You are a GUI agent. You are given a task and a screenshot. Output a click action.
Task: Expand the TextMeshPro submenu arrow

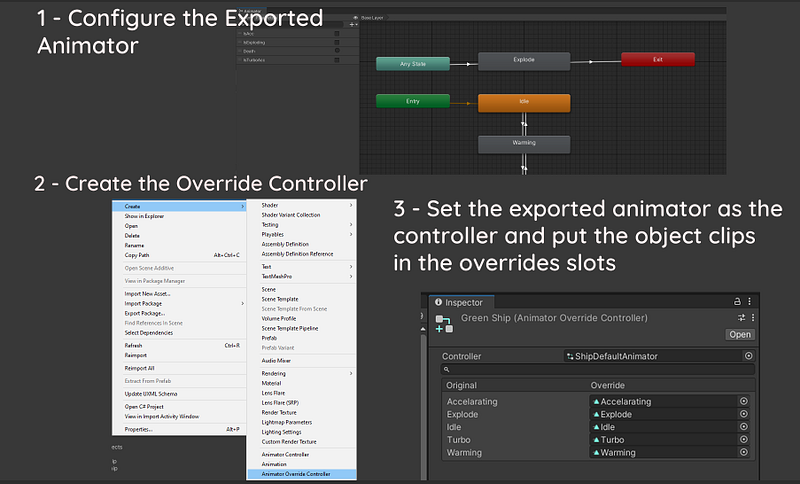tap(351, 276)
